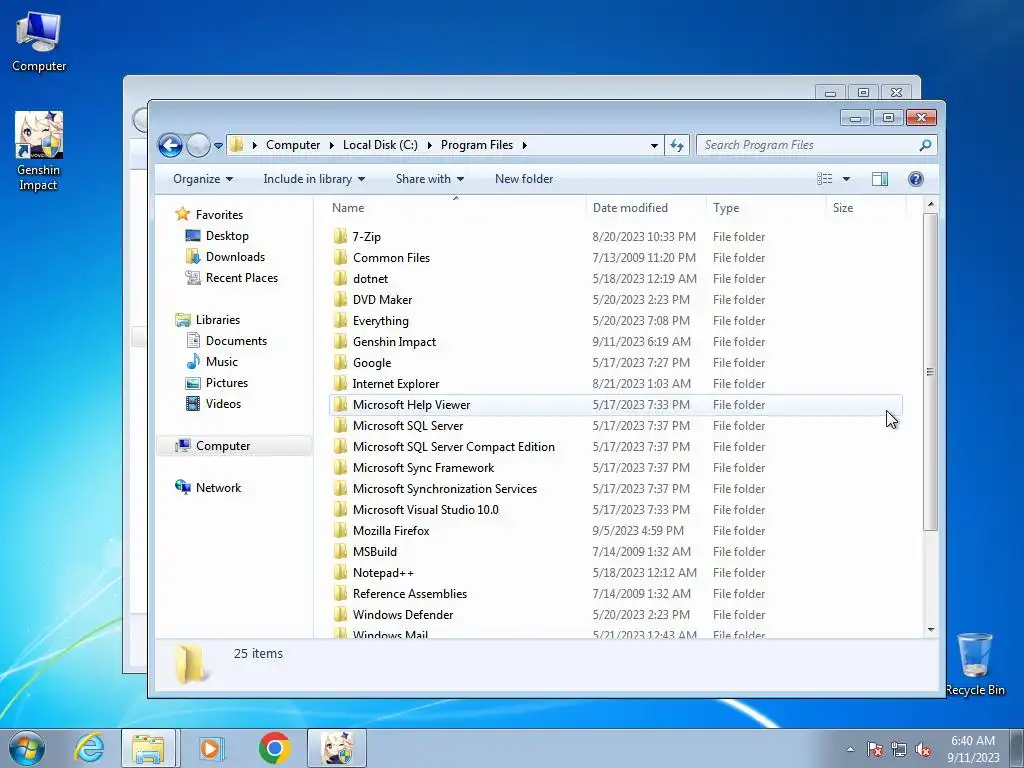1024x768 pixels.
Task: Select Microsoft SQL Server folder name
Action: tap(408, 425)
